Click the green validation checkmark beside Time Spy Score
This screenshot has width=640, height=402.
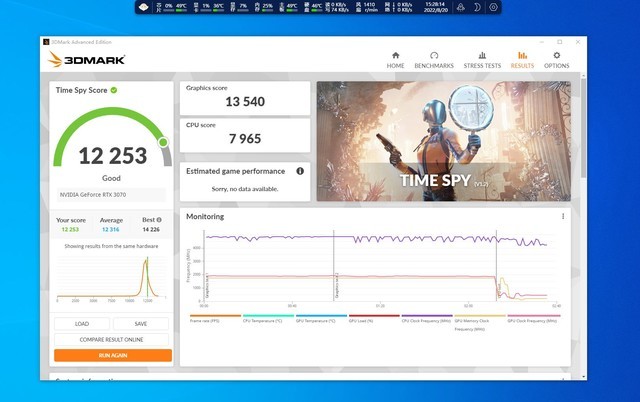coord(114,90)
